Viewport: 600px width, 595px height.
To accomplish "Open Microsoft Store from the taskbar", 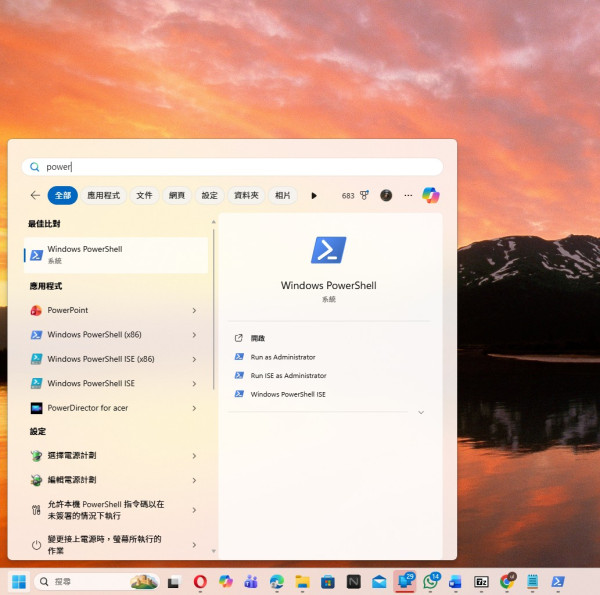I will point(328,582).
